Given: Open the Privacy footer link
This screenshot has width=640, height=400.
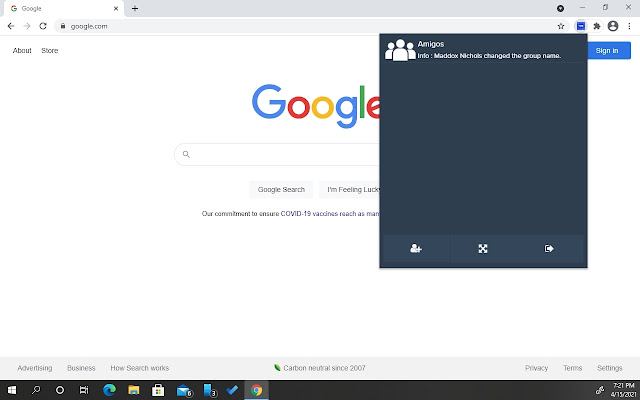Looking at the screenshot, I should click(x=536, y=368).
